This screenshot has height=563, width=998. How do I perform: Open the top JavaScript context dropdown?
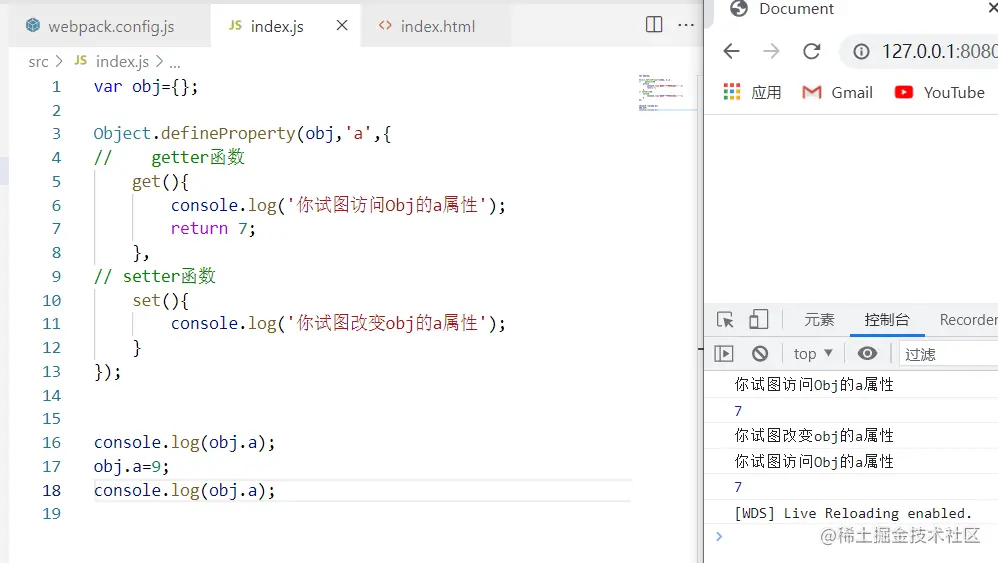click(813, 354)
